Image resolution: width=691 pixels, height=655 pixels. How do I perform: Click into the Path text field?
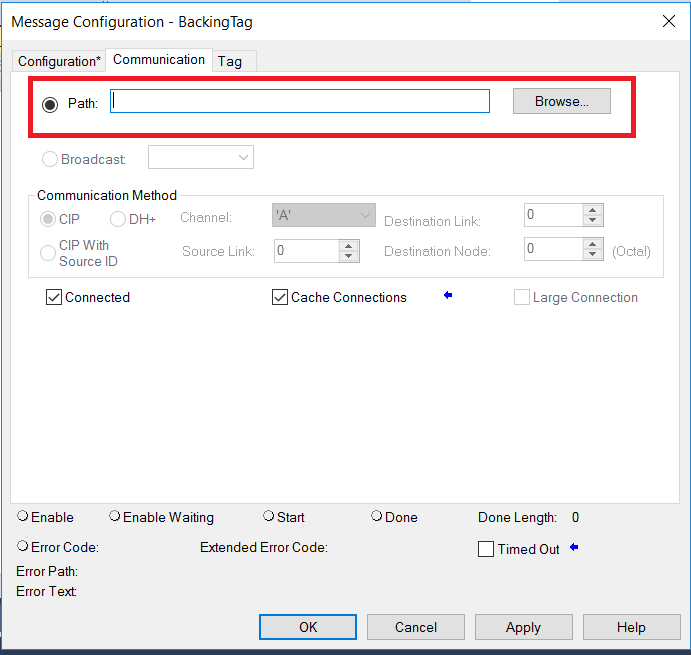300,101
